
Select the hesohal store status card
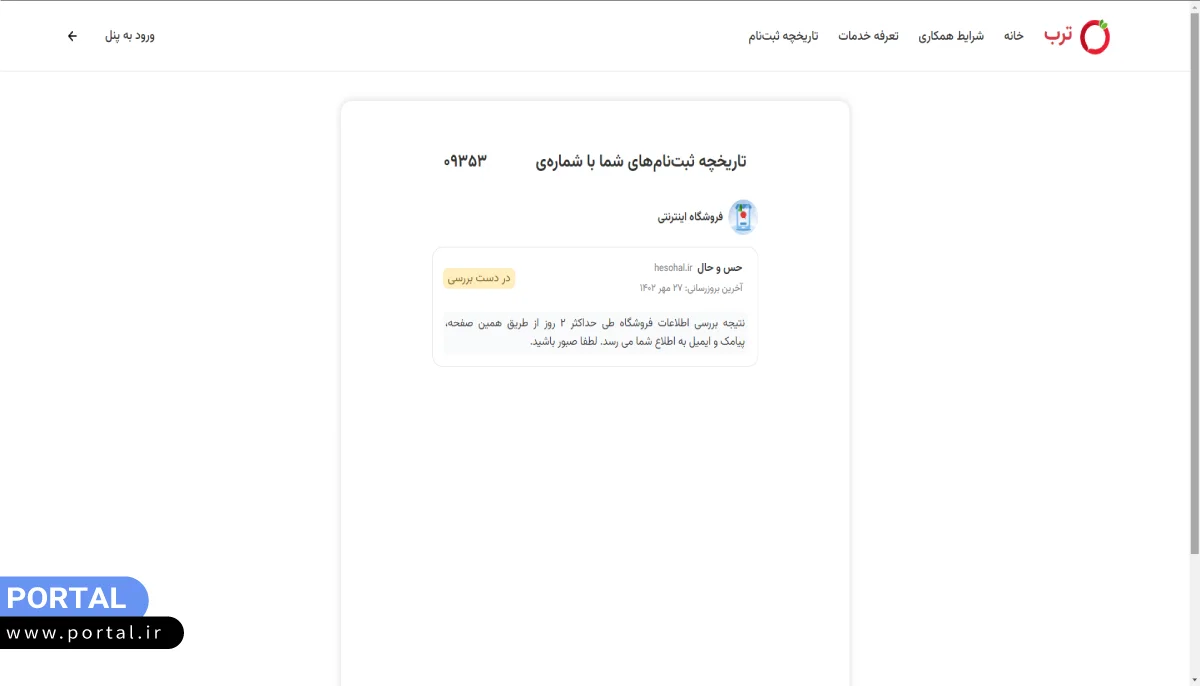[x=595, y=306]
